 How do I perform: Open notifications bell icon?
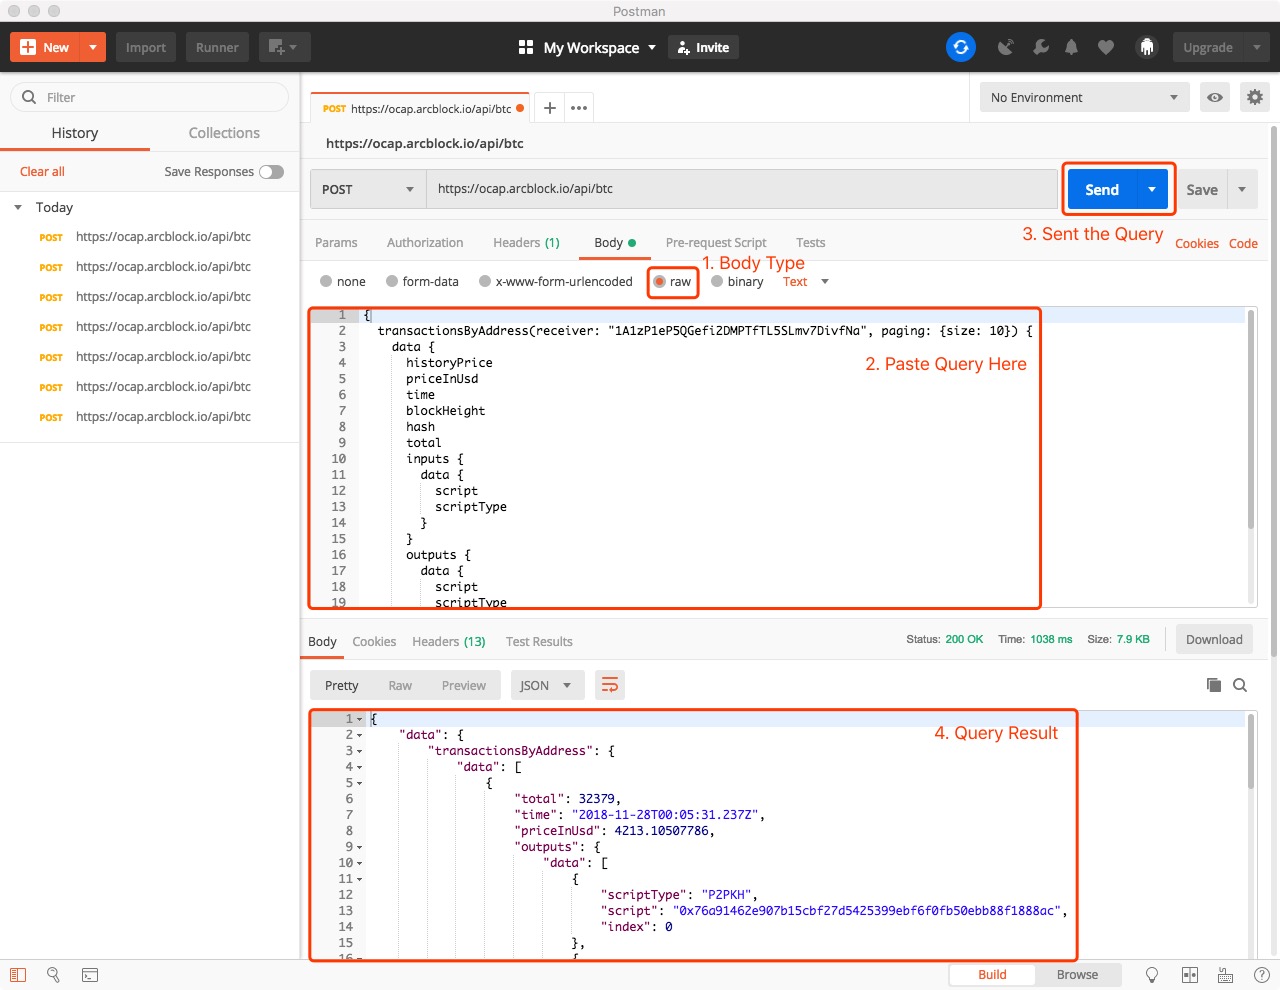click(1072, 47)
